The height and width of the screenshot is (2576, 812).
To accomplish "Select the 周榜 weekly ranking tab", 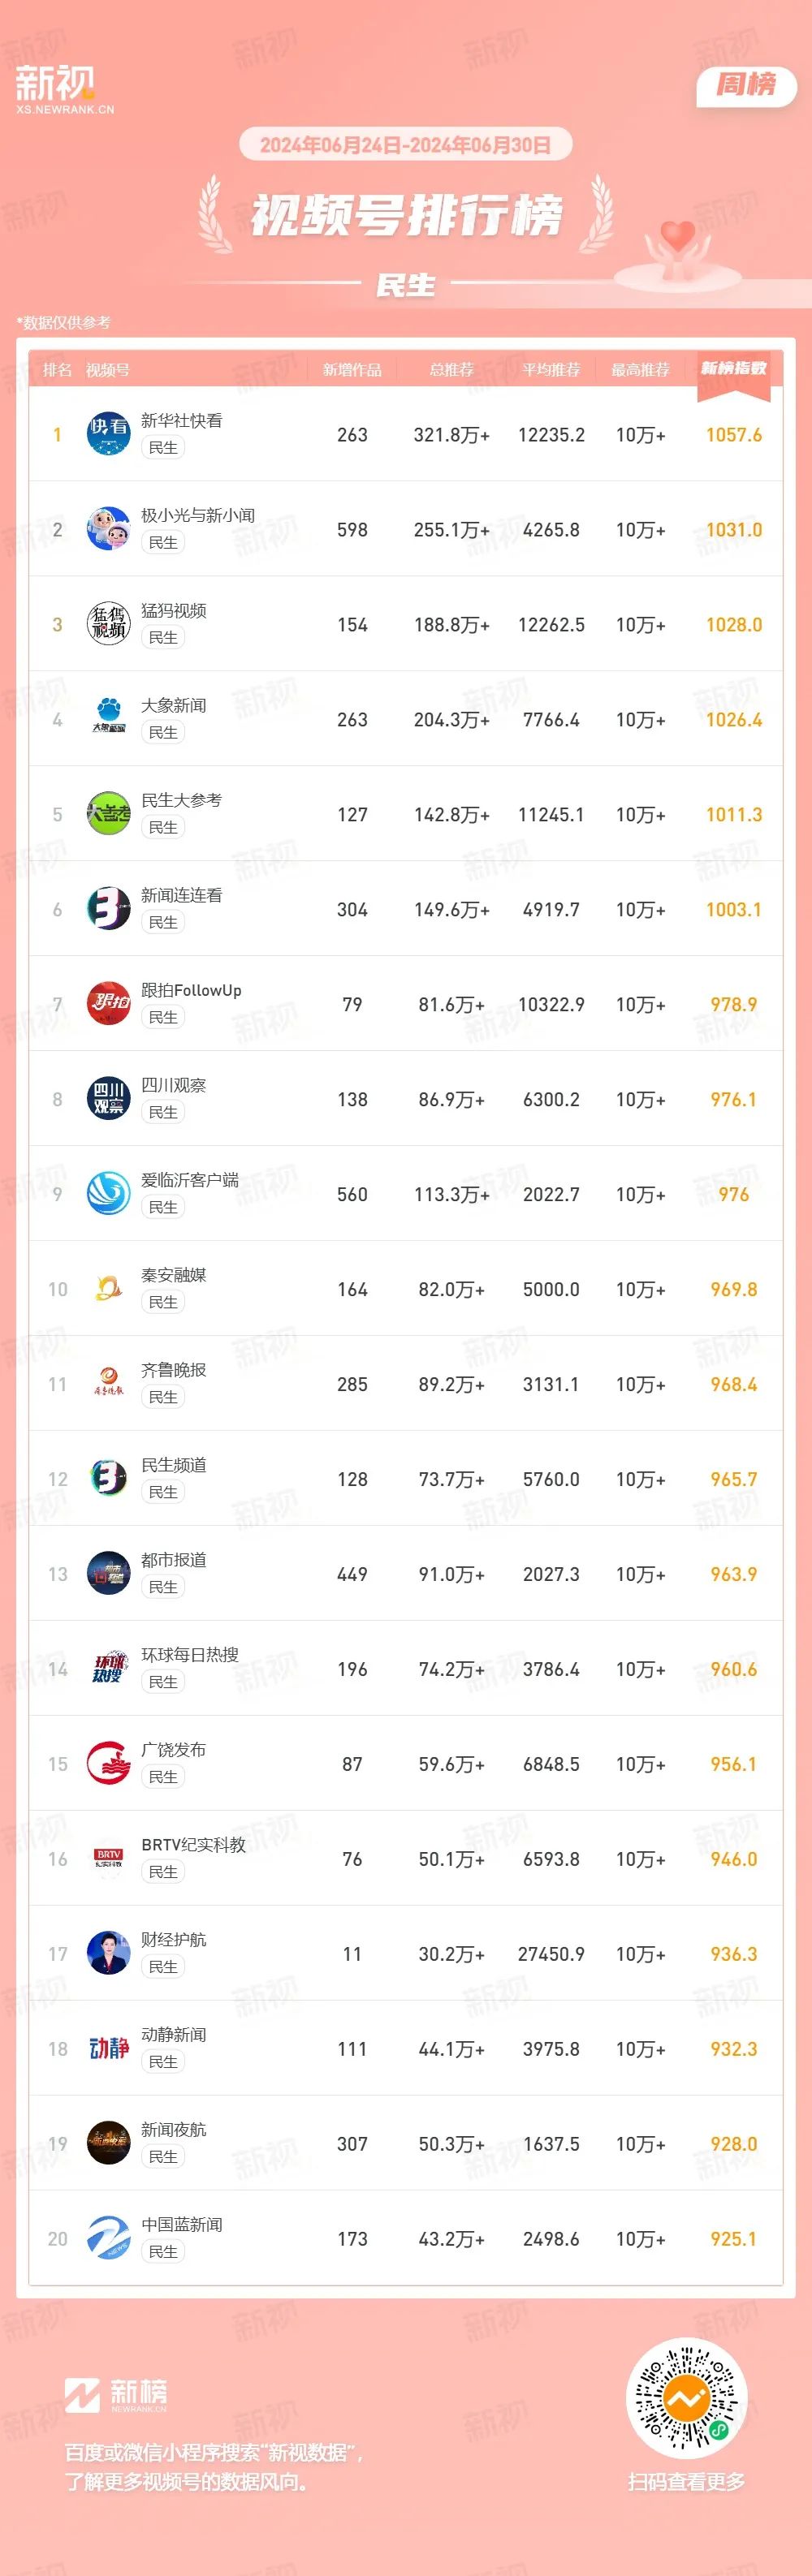I will (x=746, y=86).
